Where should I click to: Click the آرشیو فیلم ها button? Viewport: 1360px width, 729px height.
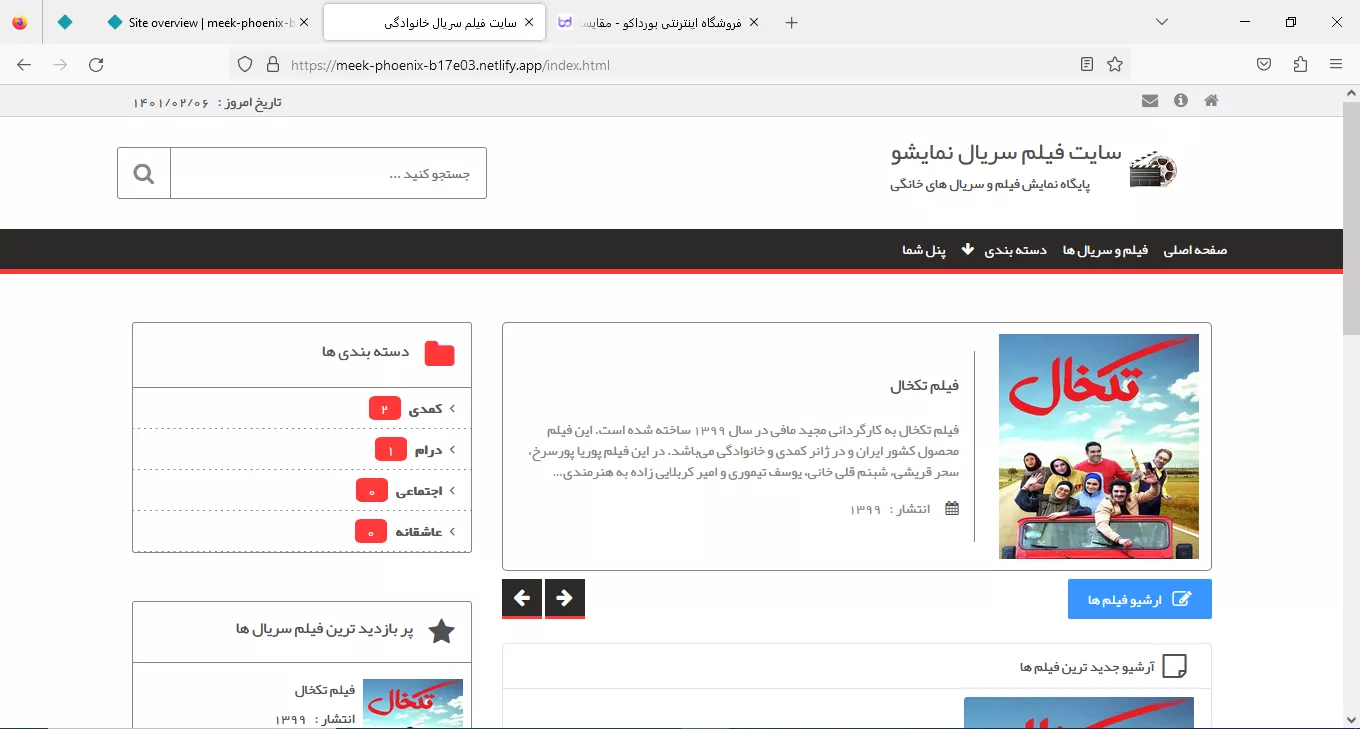click(x=1139, y=599)
